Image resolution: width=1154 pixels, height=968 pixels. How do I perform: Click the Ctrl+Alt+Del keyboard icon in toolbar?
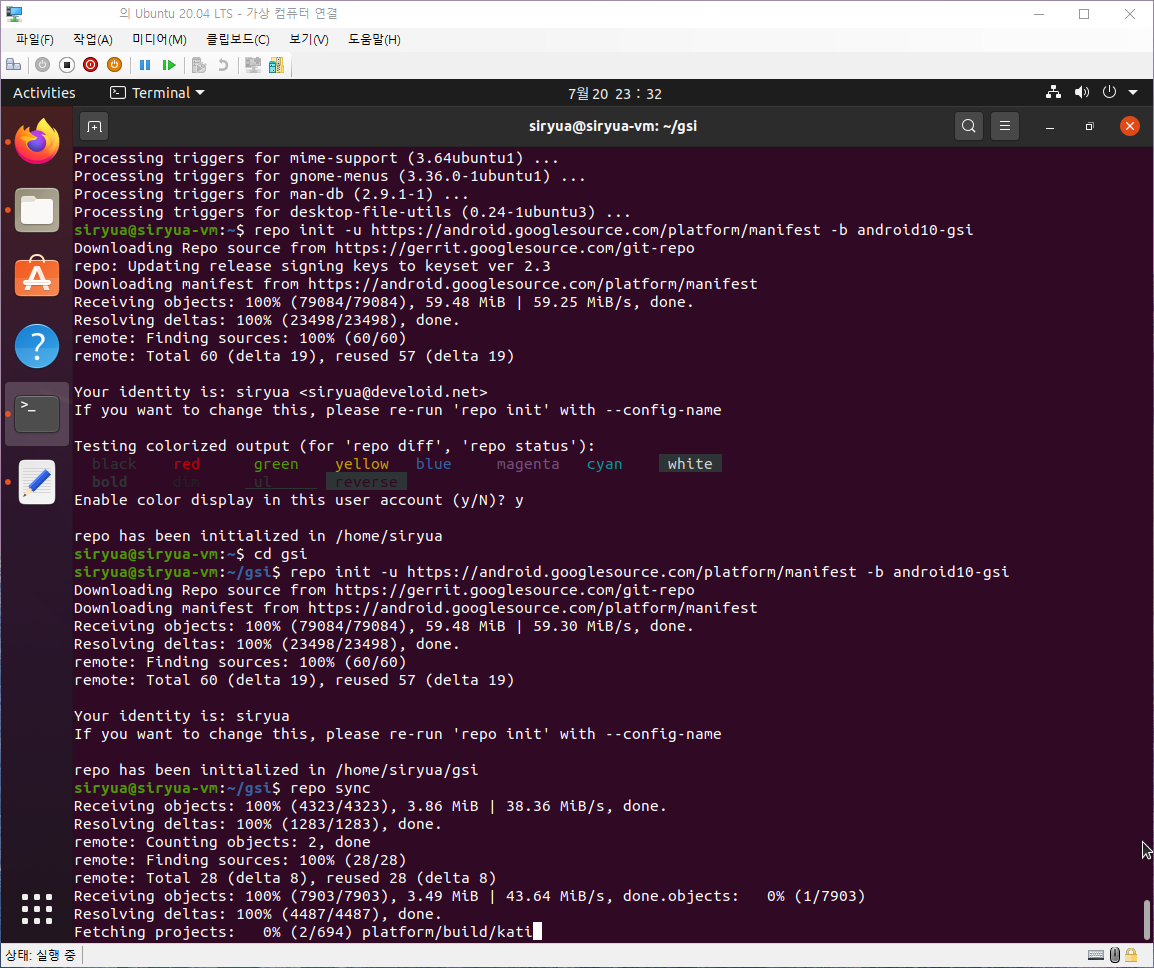13,65
